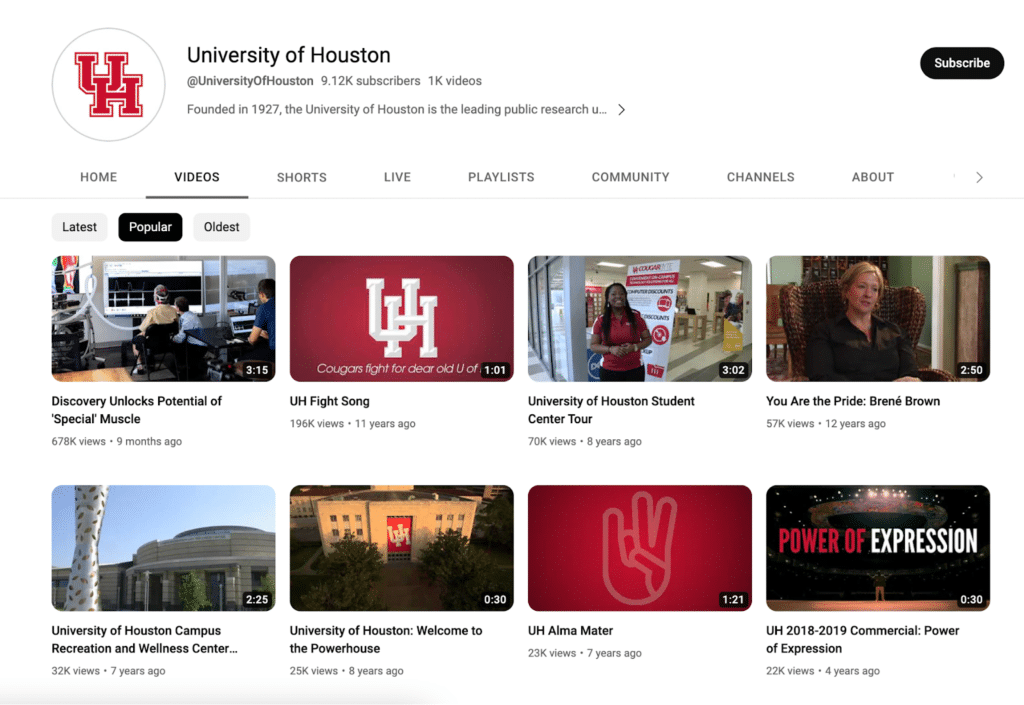Click '196K views • 11 years ago' text
Viewport: 1024px width, 705px height.
tap(353, 424)
